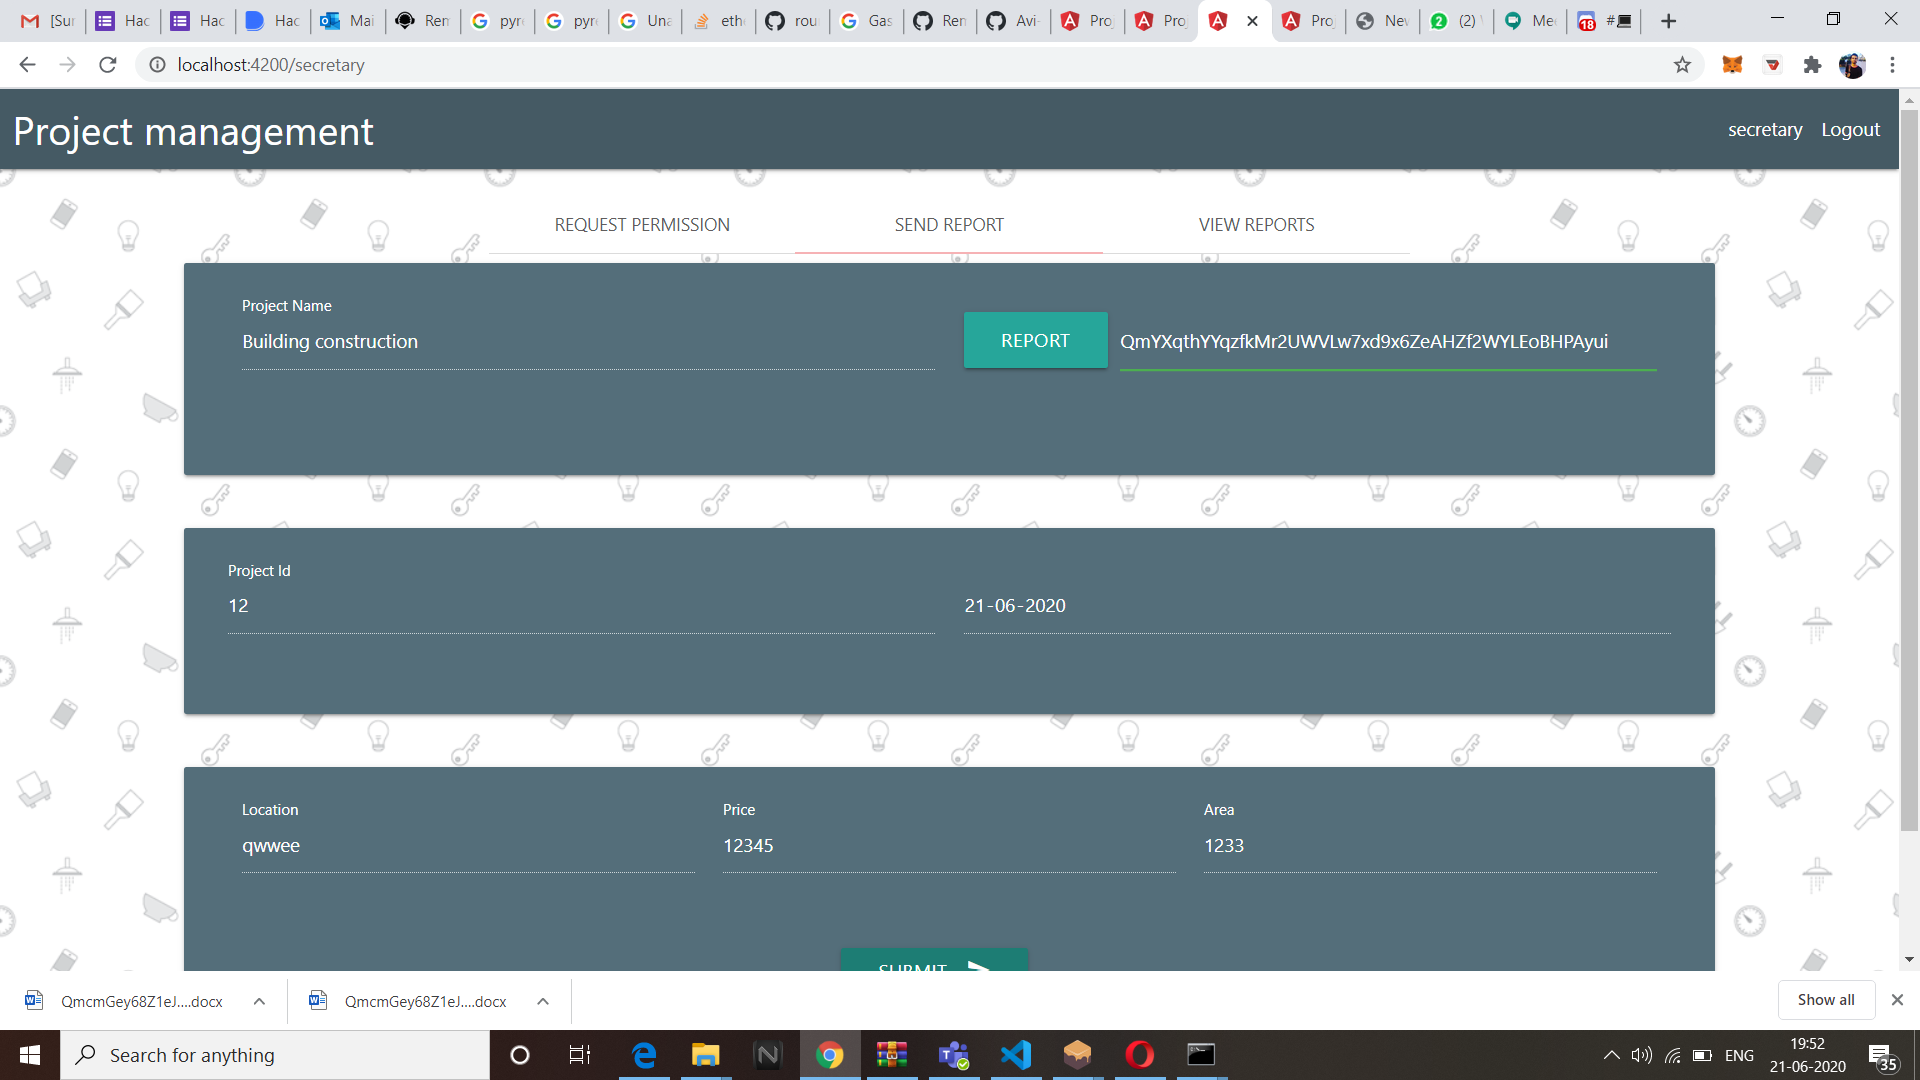Click the green REPORT button
This screenshot has height=1080, width=1920.
1035,340
